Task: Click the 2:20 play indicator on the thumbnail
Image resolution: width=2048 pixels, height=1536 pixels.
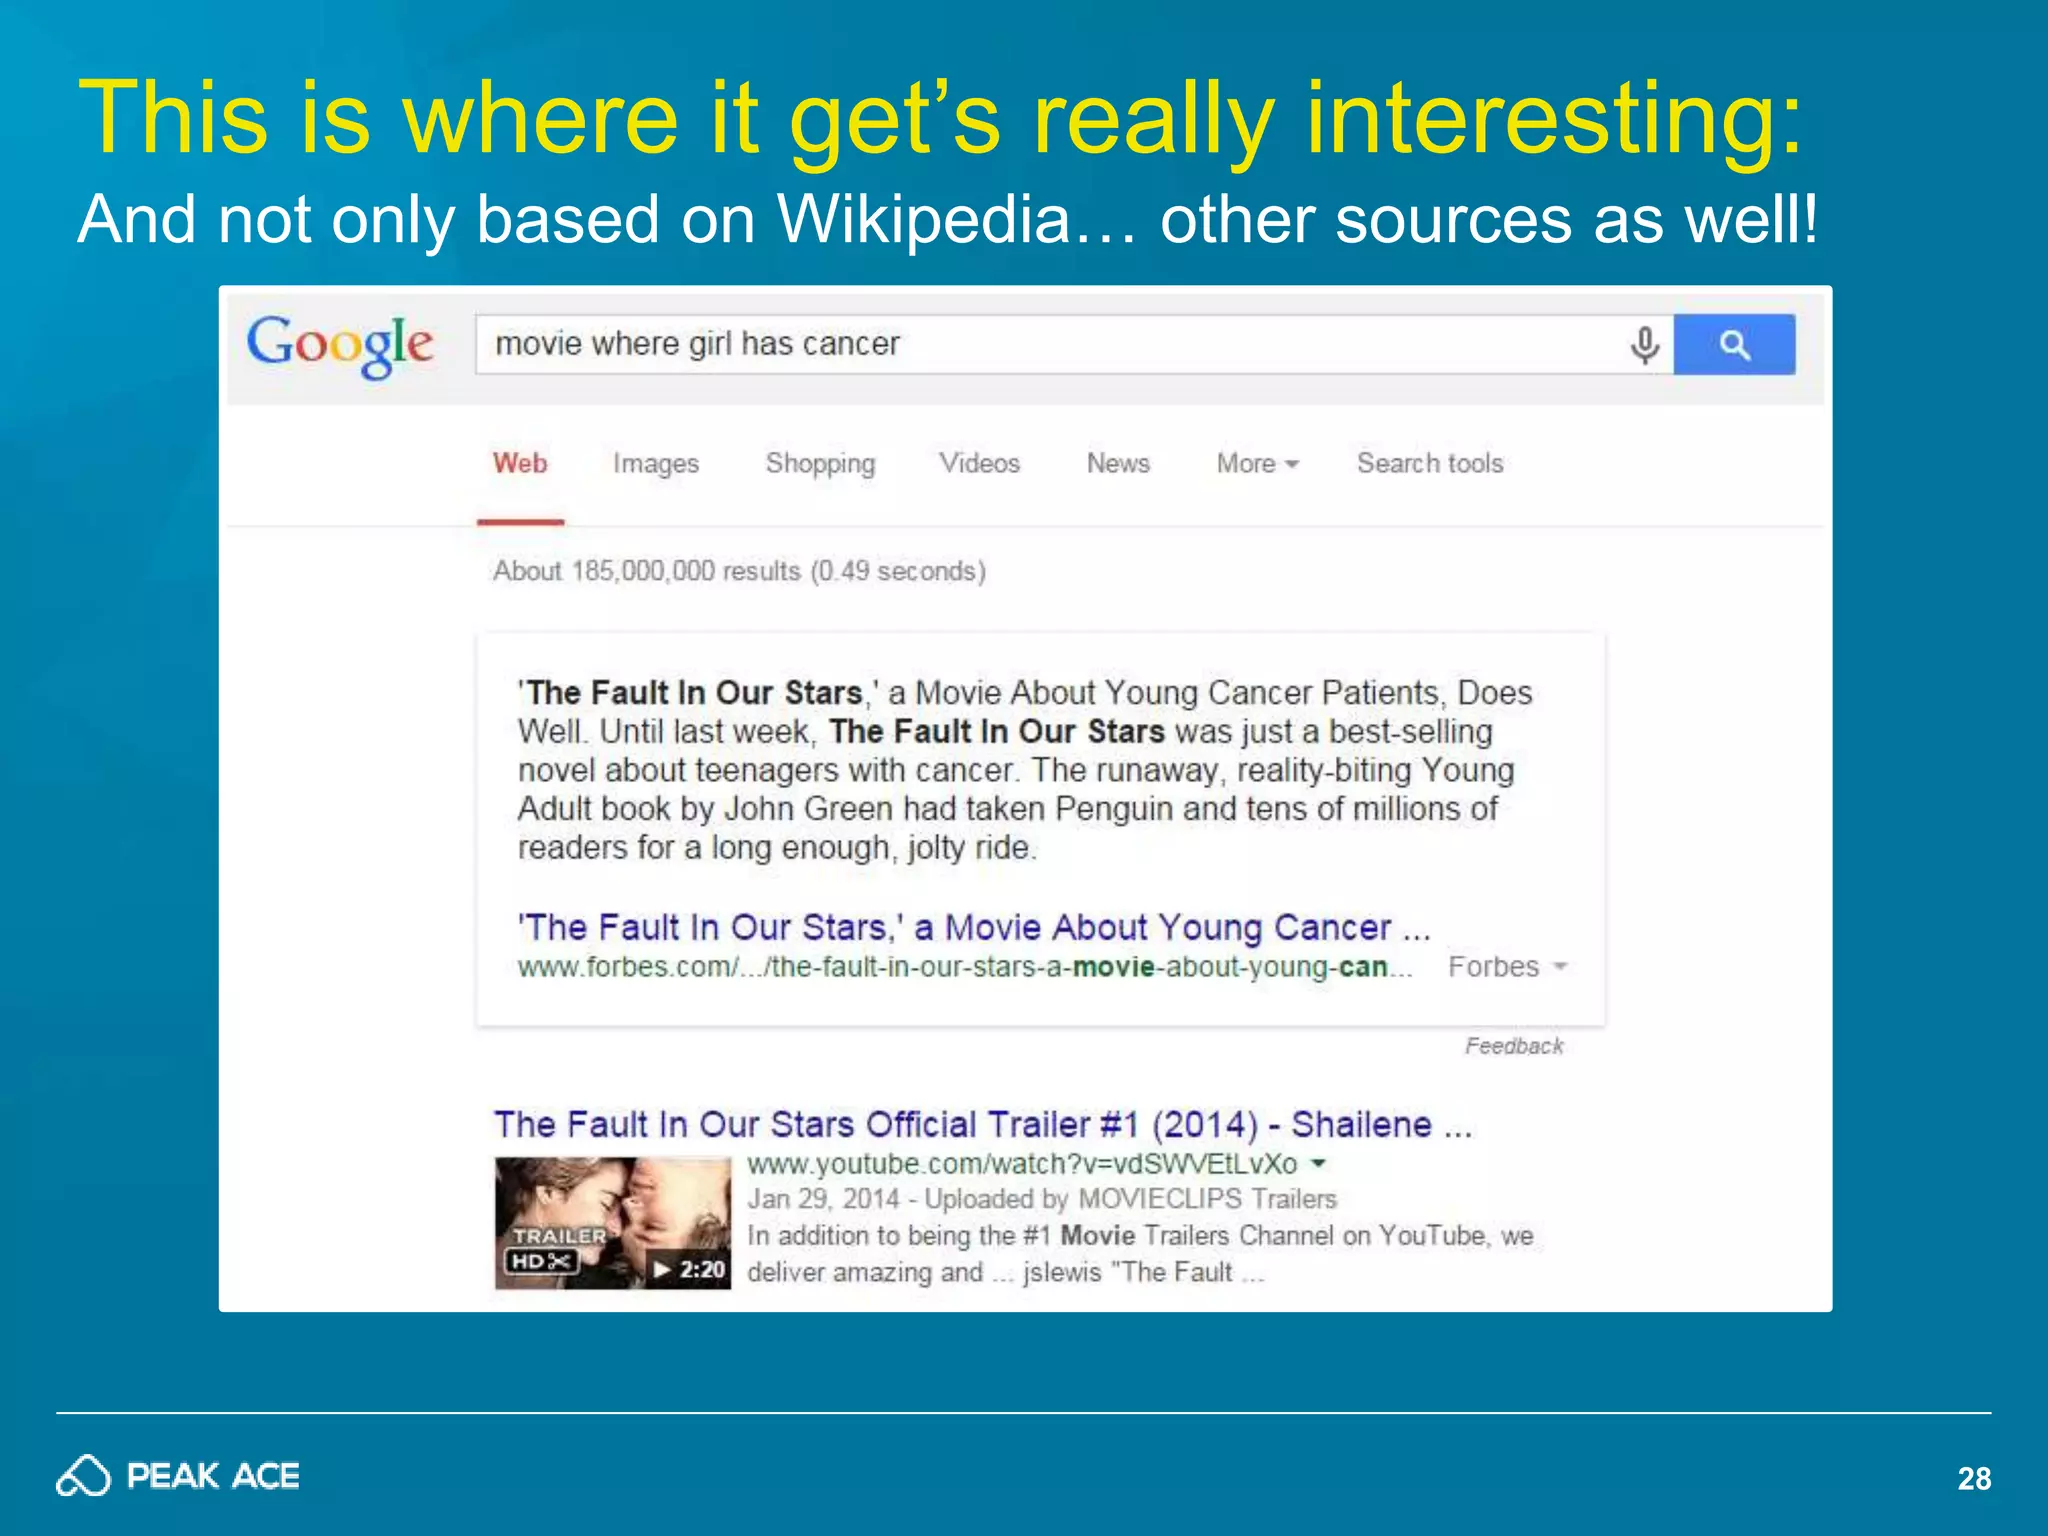Action: click(689, 1269)
